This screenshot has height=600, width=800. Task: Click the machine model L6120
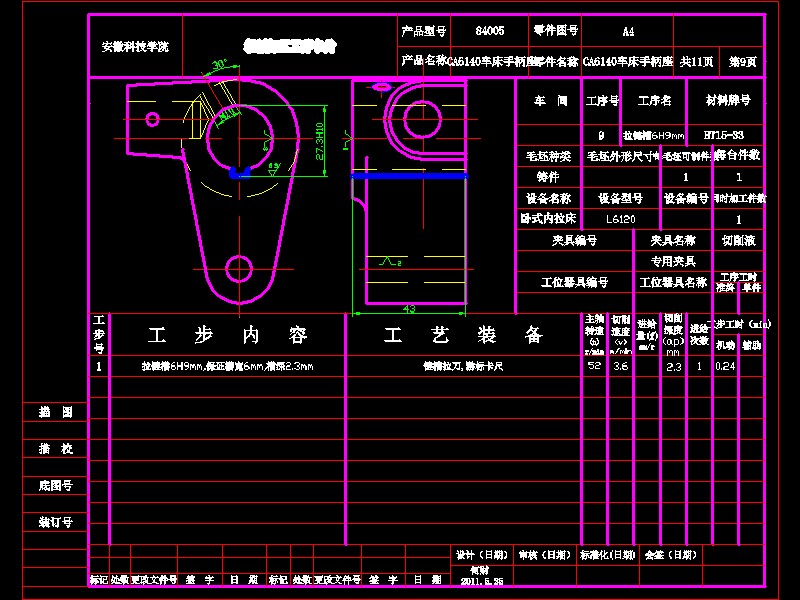pyautogui.click(x=621, y=219)
